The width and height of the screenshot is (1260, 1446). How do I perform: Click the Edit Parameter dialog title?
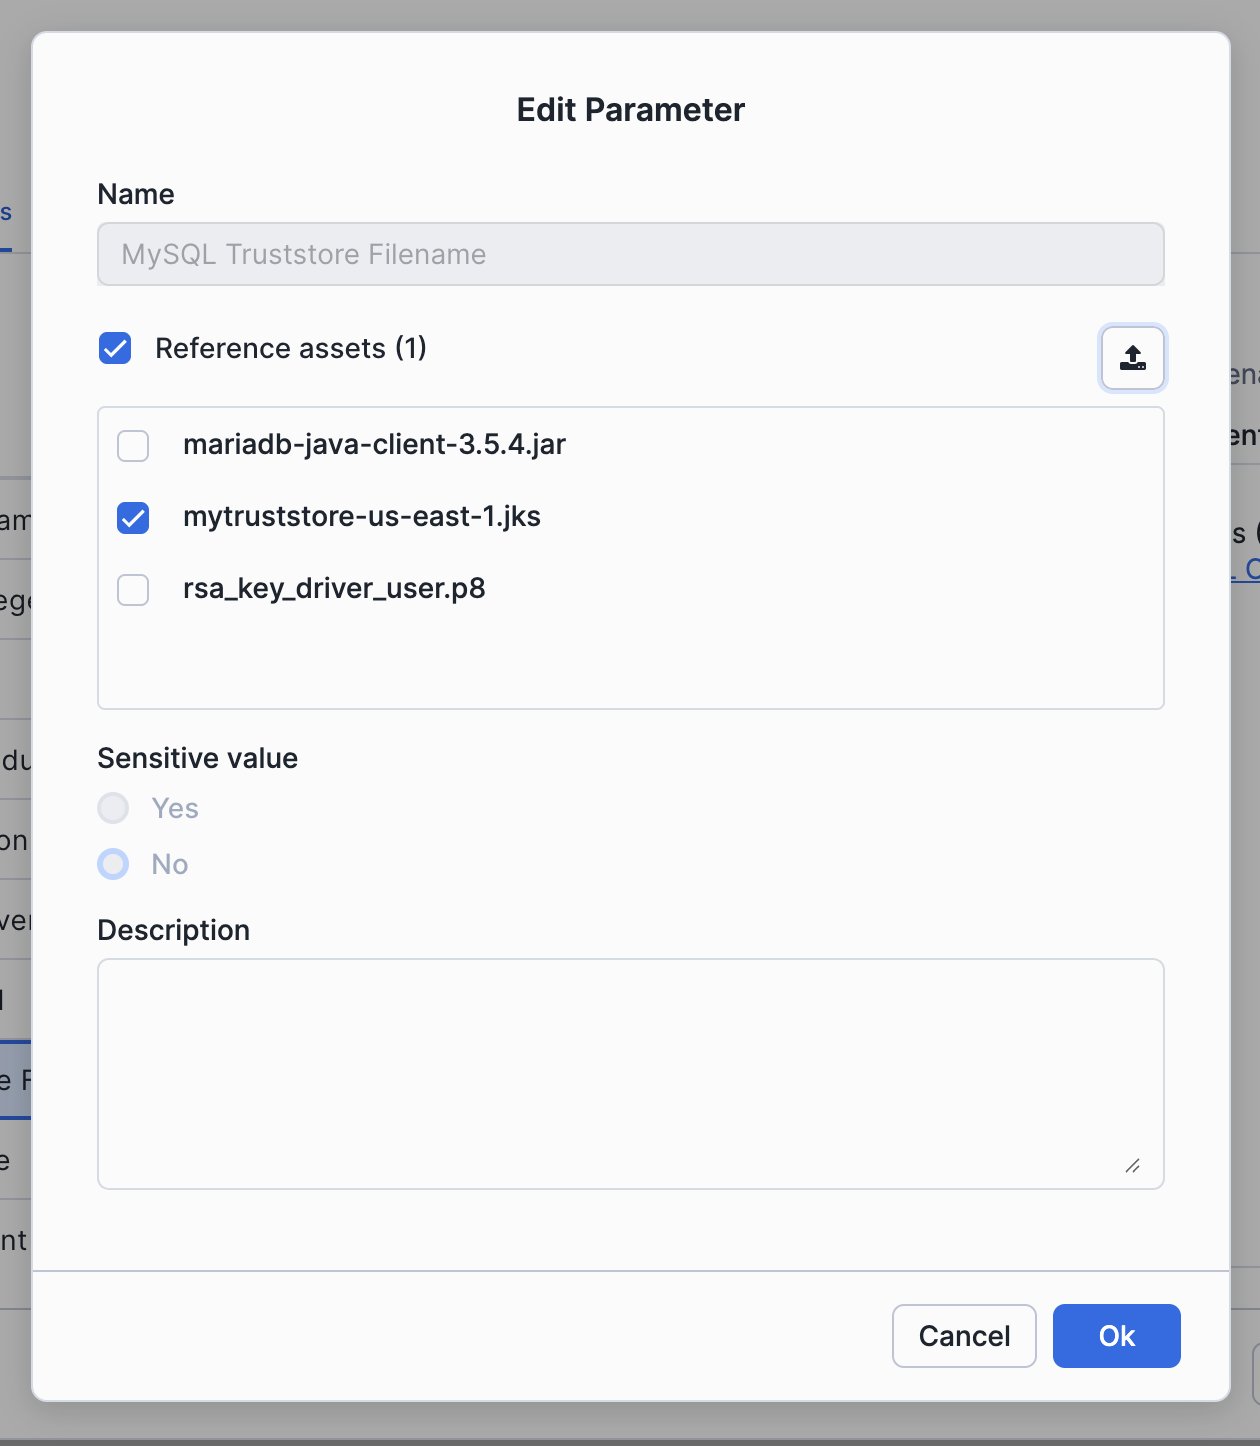[630, 109]
